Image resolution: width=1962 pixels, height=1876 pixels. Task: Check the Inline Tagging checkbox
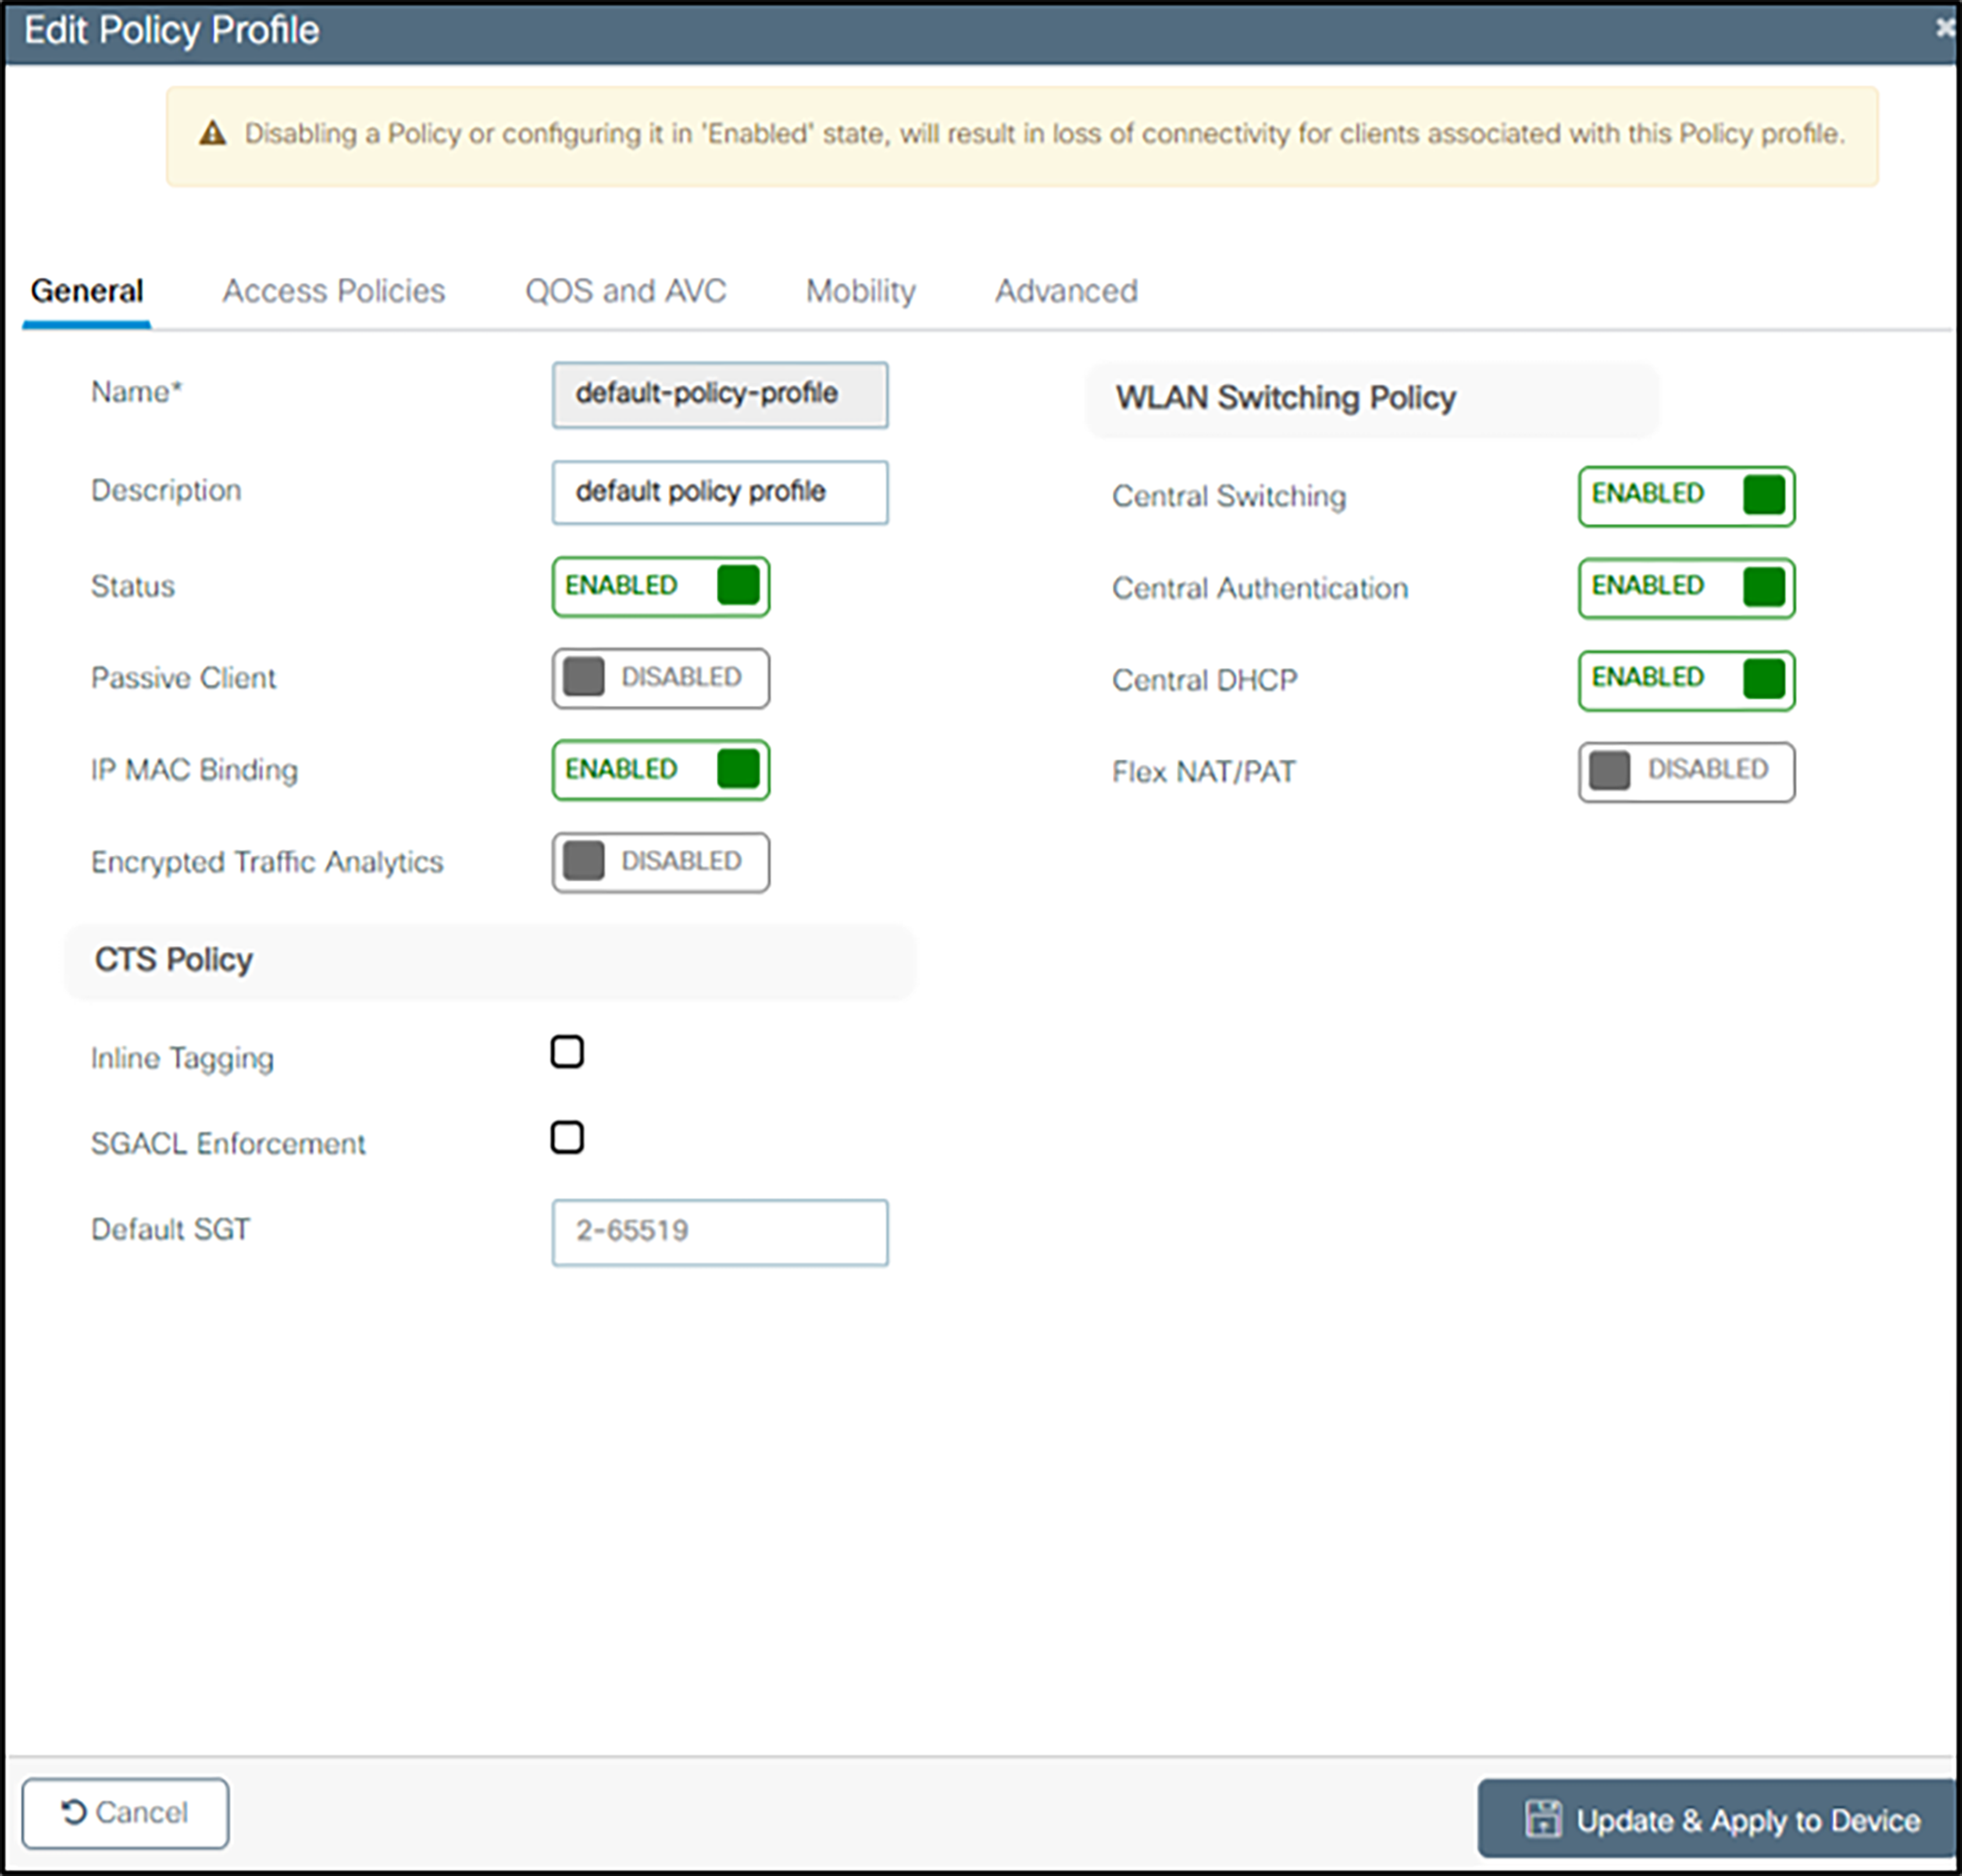567,1051
